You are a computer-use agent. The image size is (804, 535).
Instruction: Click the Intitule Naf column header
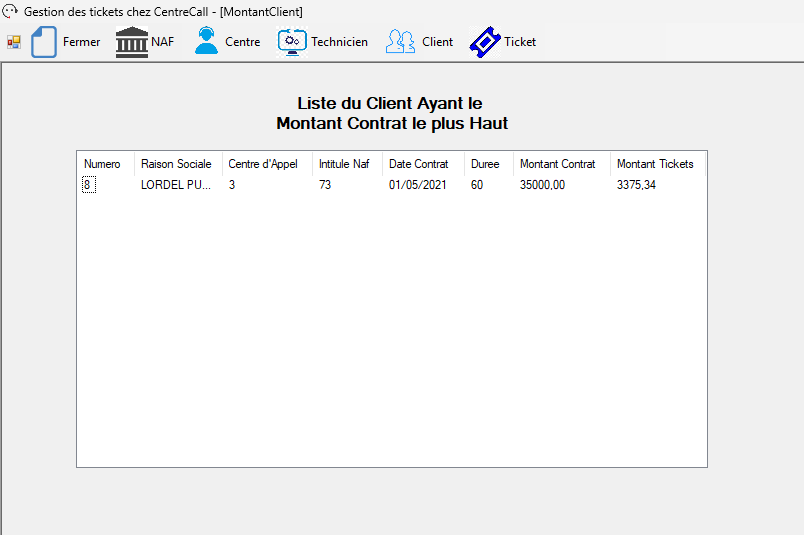pos(344,164)
